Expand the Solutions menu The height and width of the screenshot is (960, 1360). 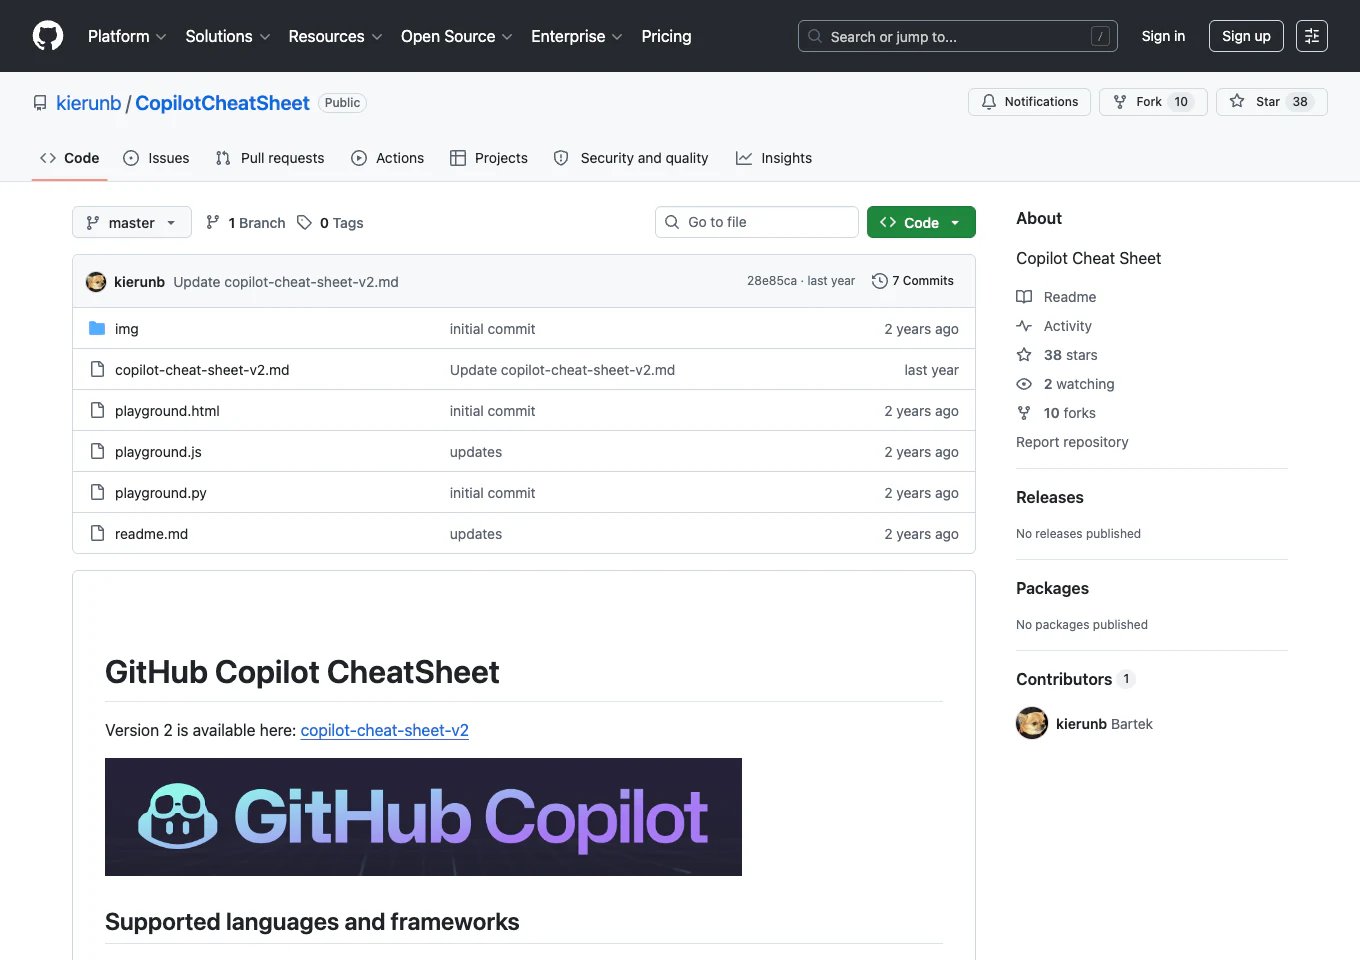[x=228, y=36]
